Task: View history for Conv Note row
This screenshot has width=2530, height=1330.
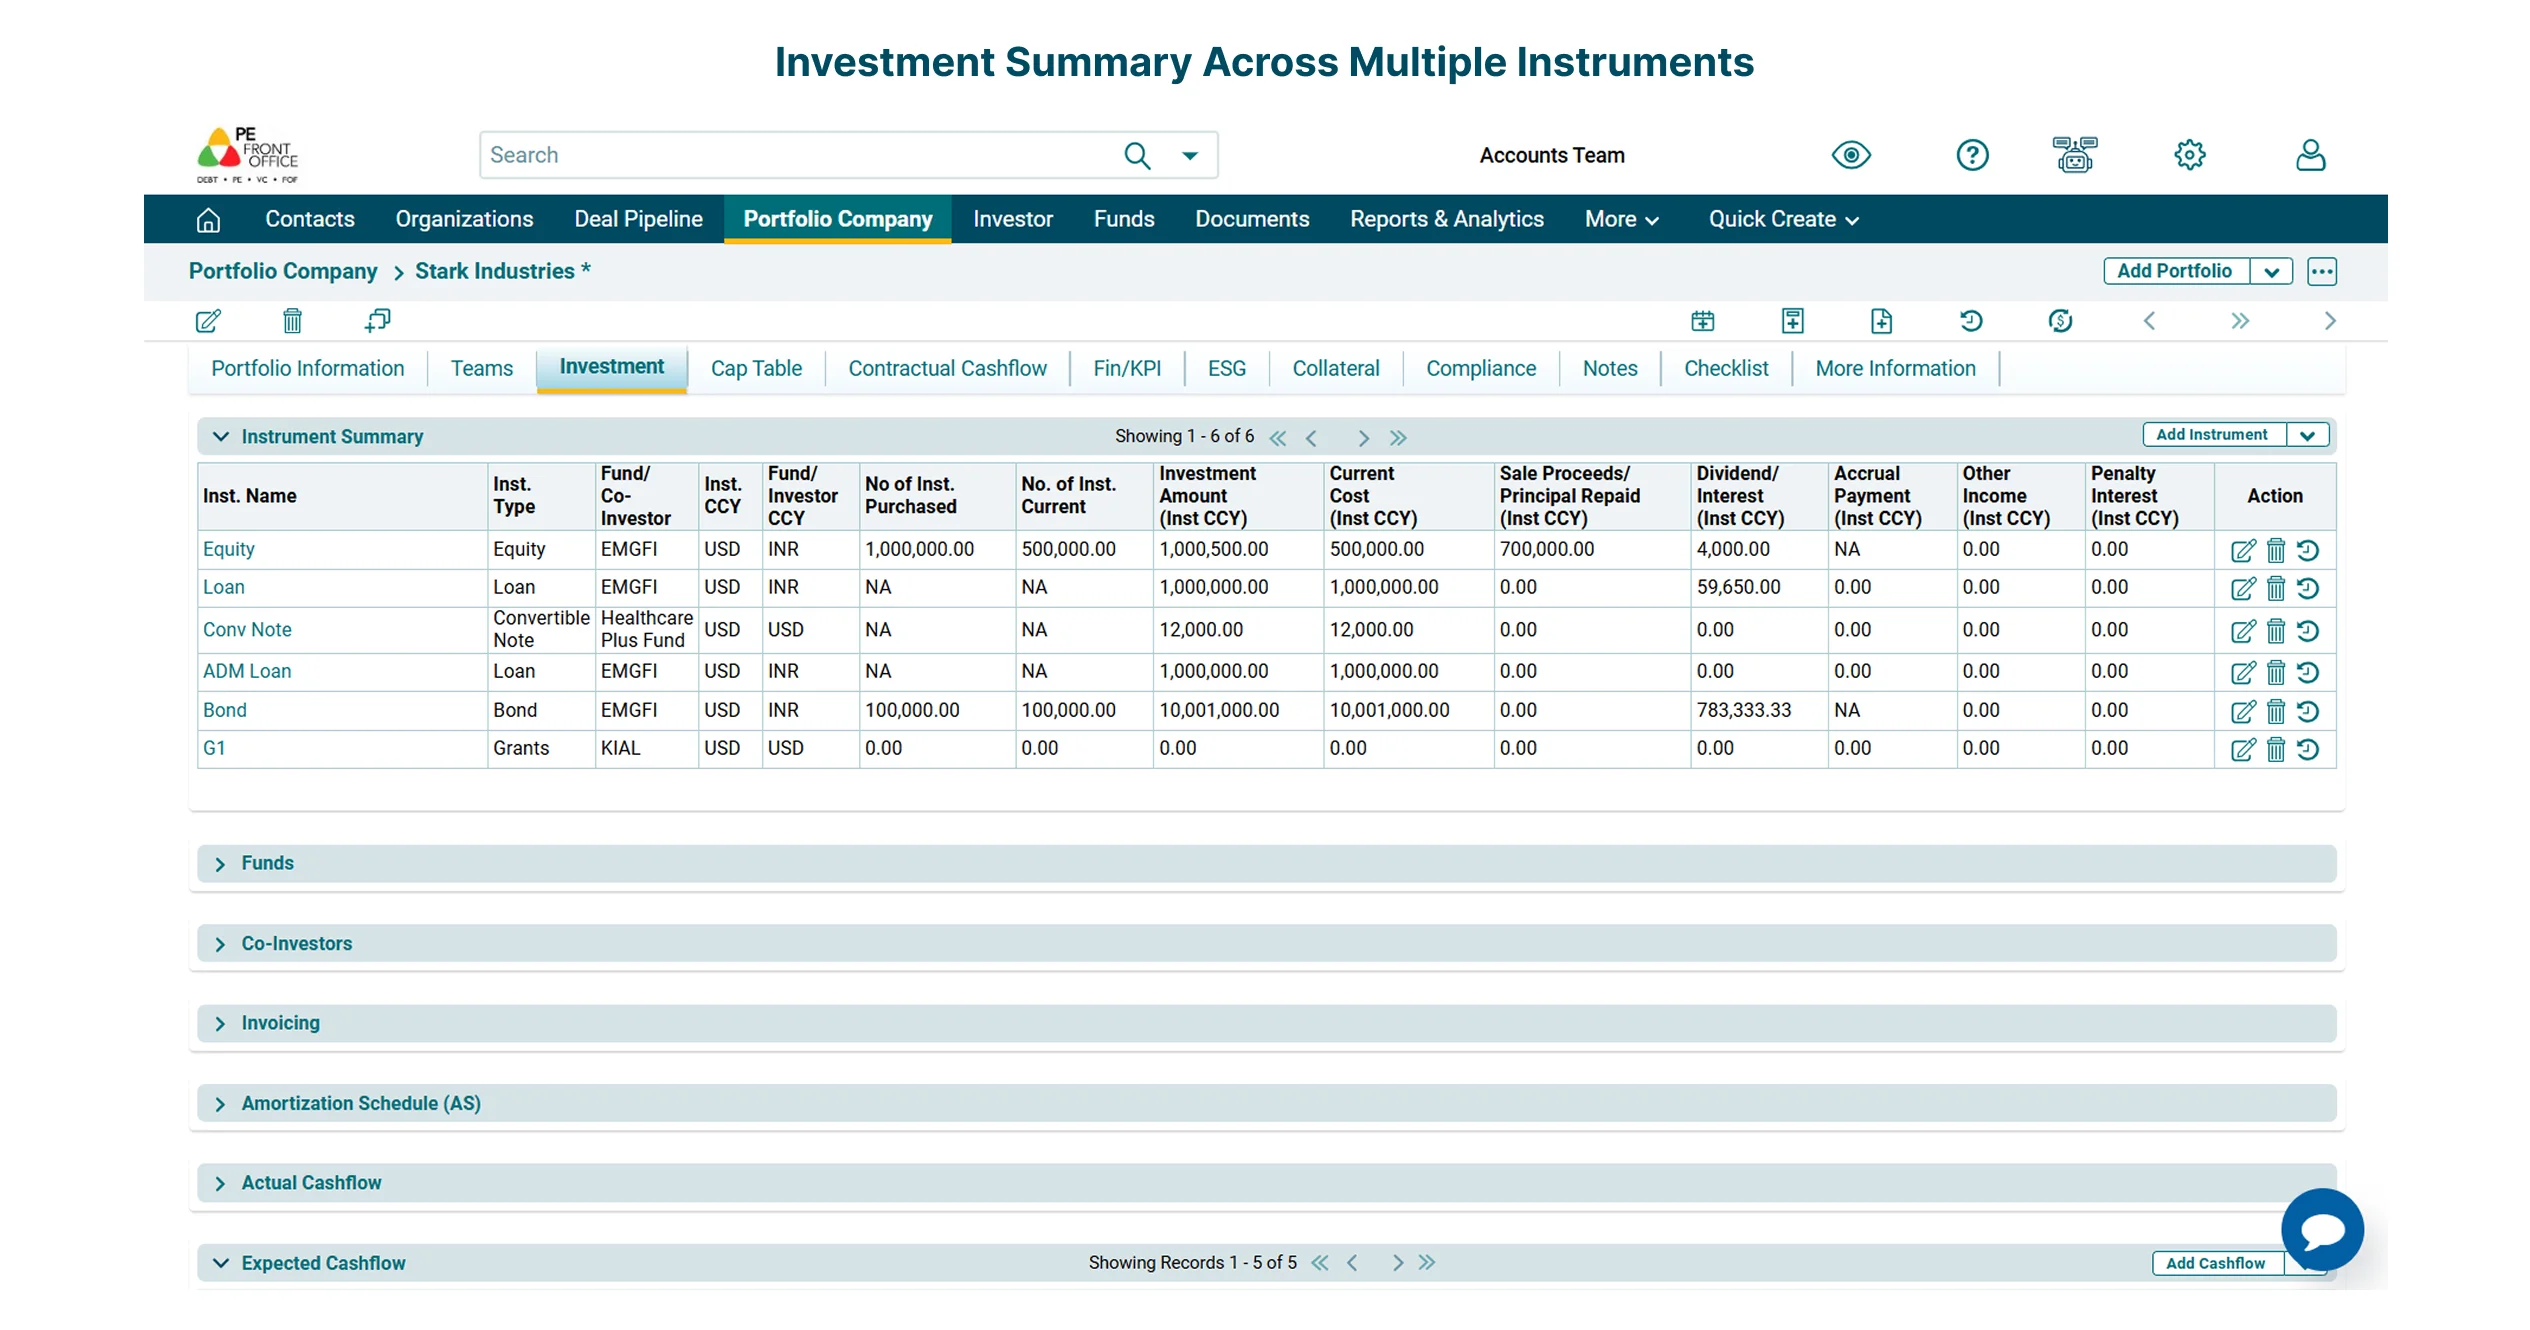Action: pos(2308,631)
